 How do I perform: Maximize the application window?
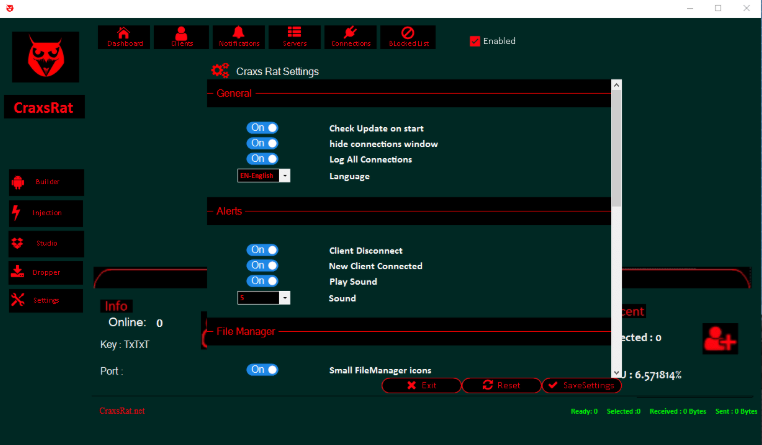(718, 8)
